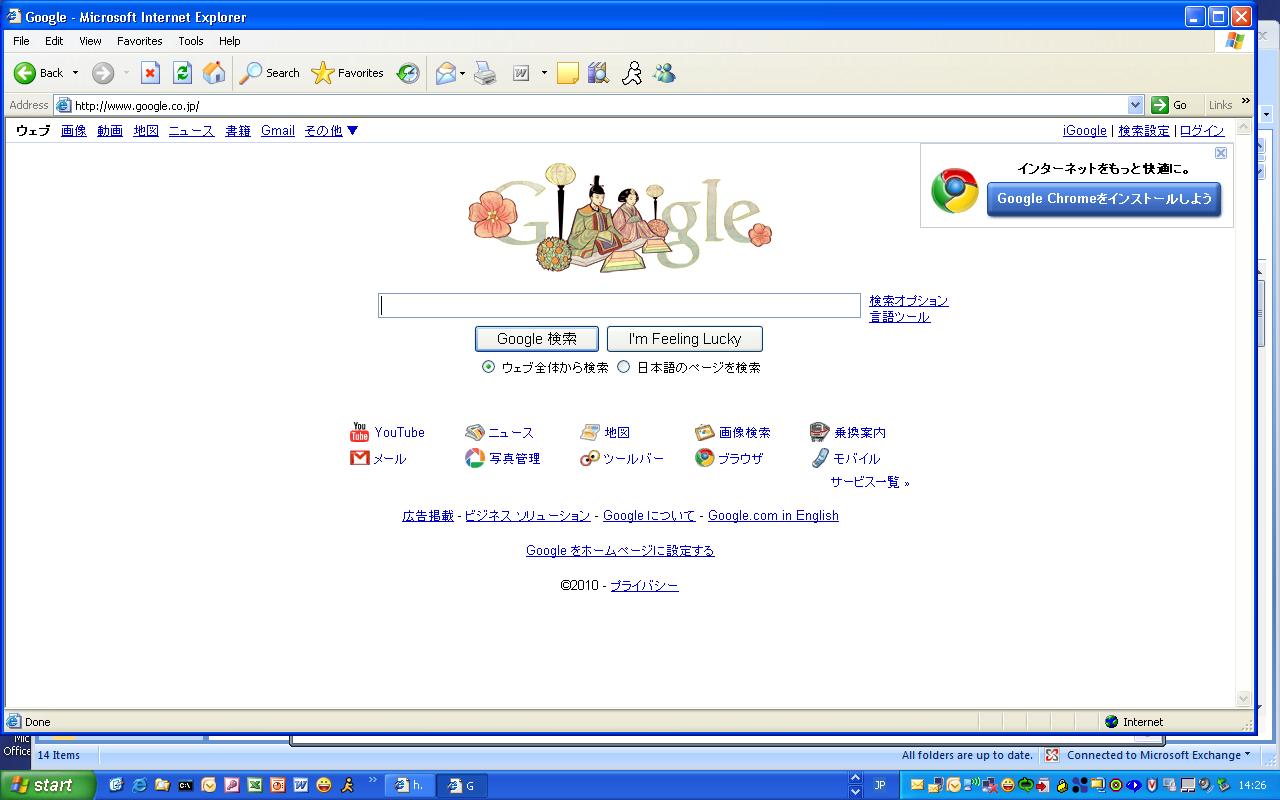Open the Edit menu
Screen dimensions: 1280x800
coord(54,41)
